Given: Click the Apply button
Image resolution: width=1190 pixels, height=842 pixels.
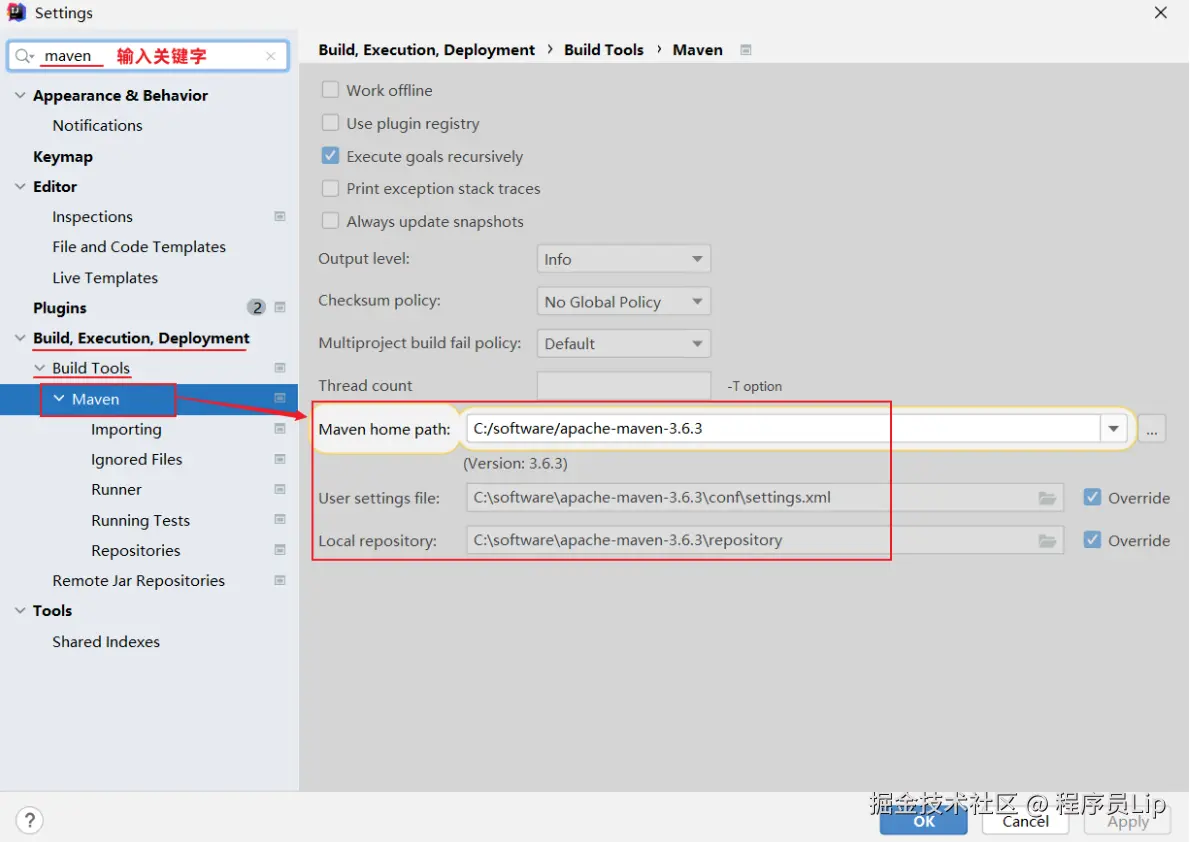Looking at the screenshot, I should pyautogui.click(x=1127, y=821).
